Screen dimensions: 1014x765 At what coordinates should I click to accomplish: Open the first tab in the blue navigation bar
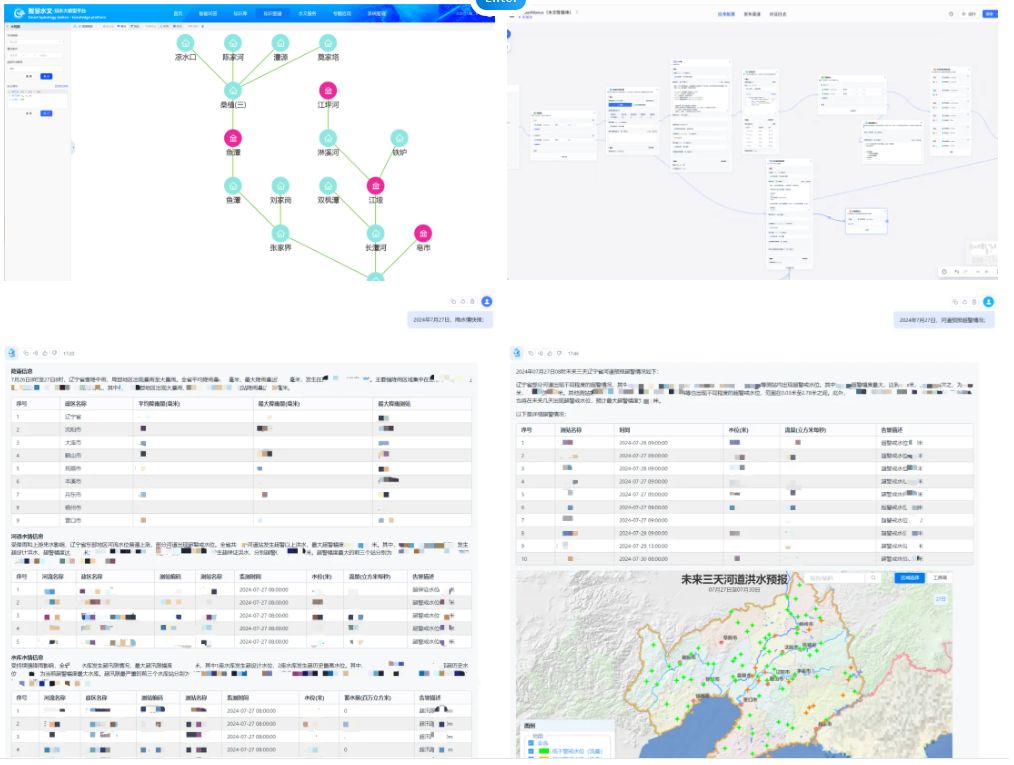click(x=178, y=13)
